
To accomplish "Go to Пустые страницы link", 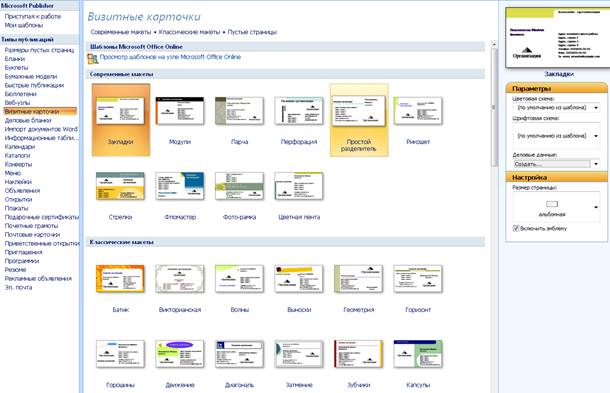I will pyautogui.click(x=252, y=32).
